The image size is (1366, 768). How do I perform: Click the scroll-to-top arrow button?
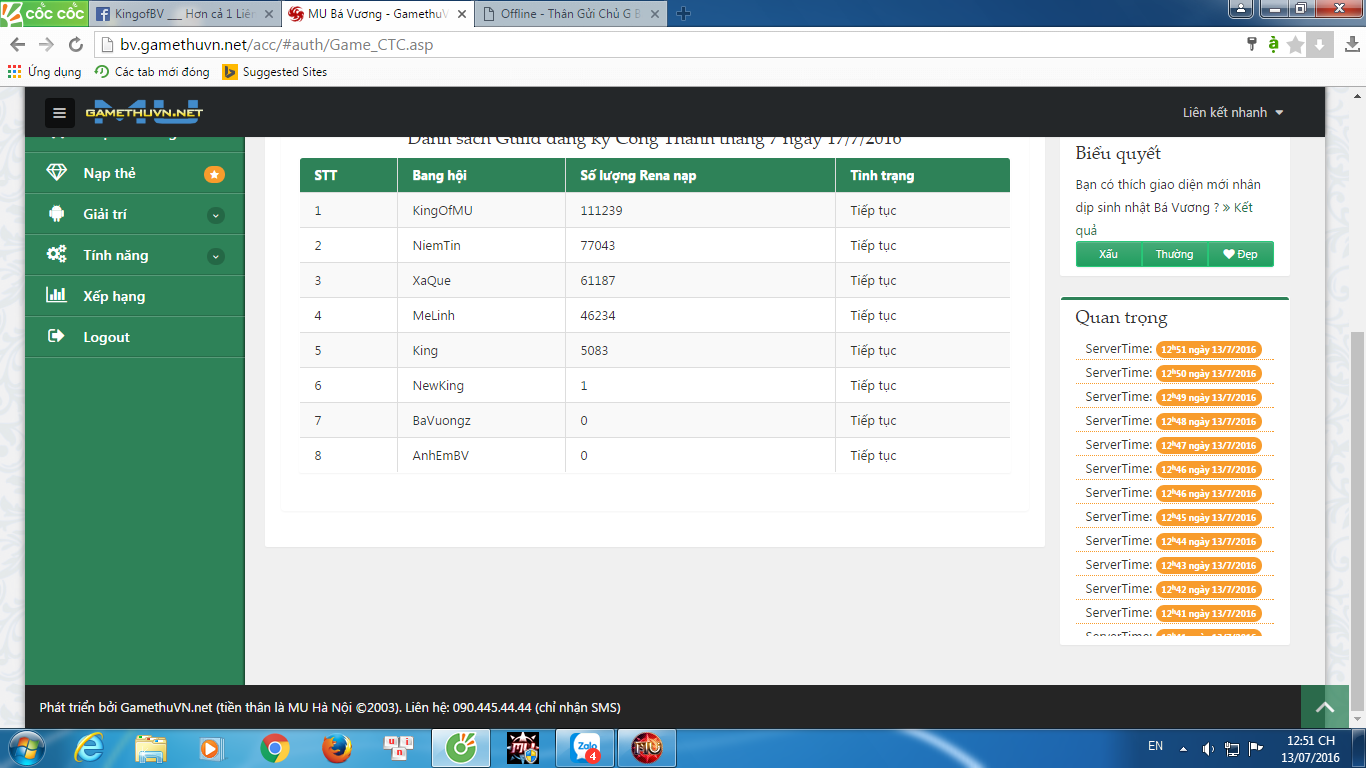1325,707
